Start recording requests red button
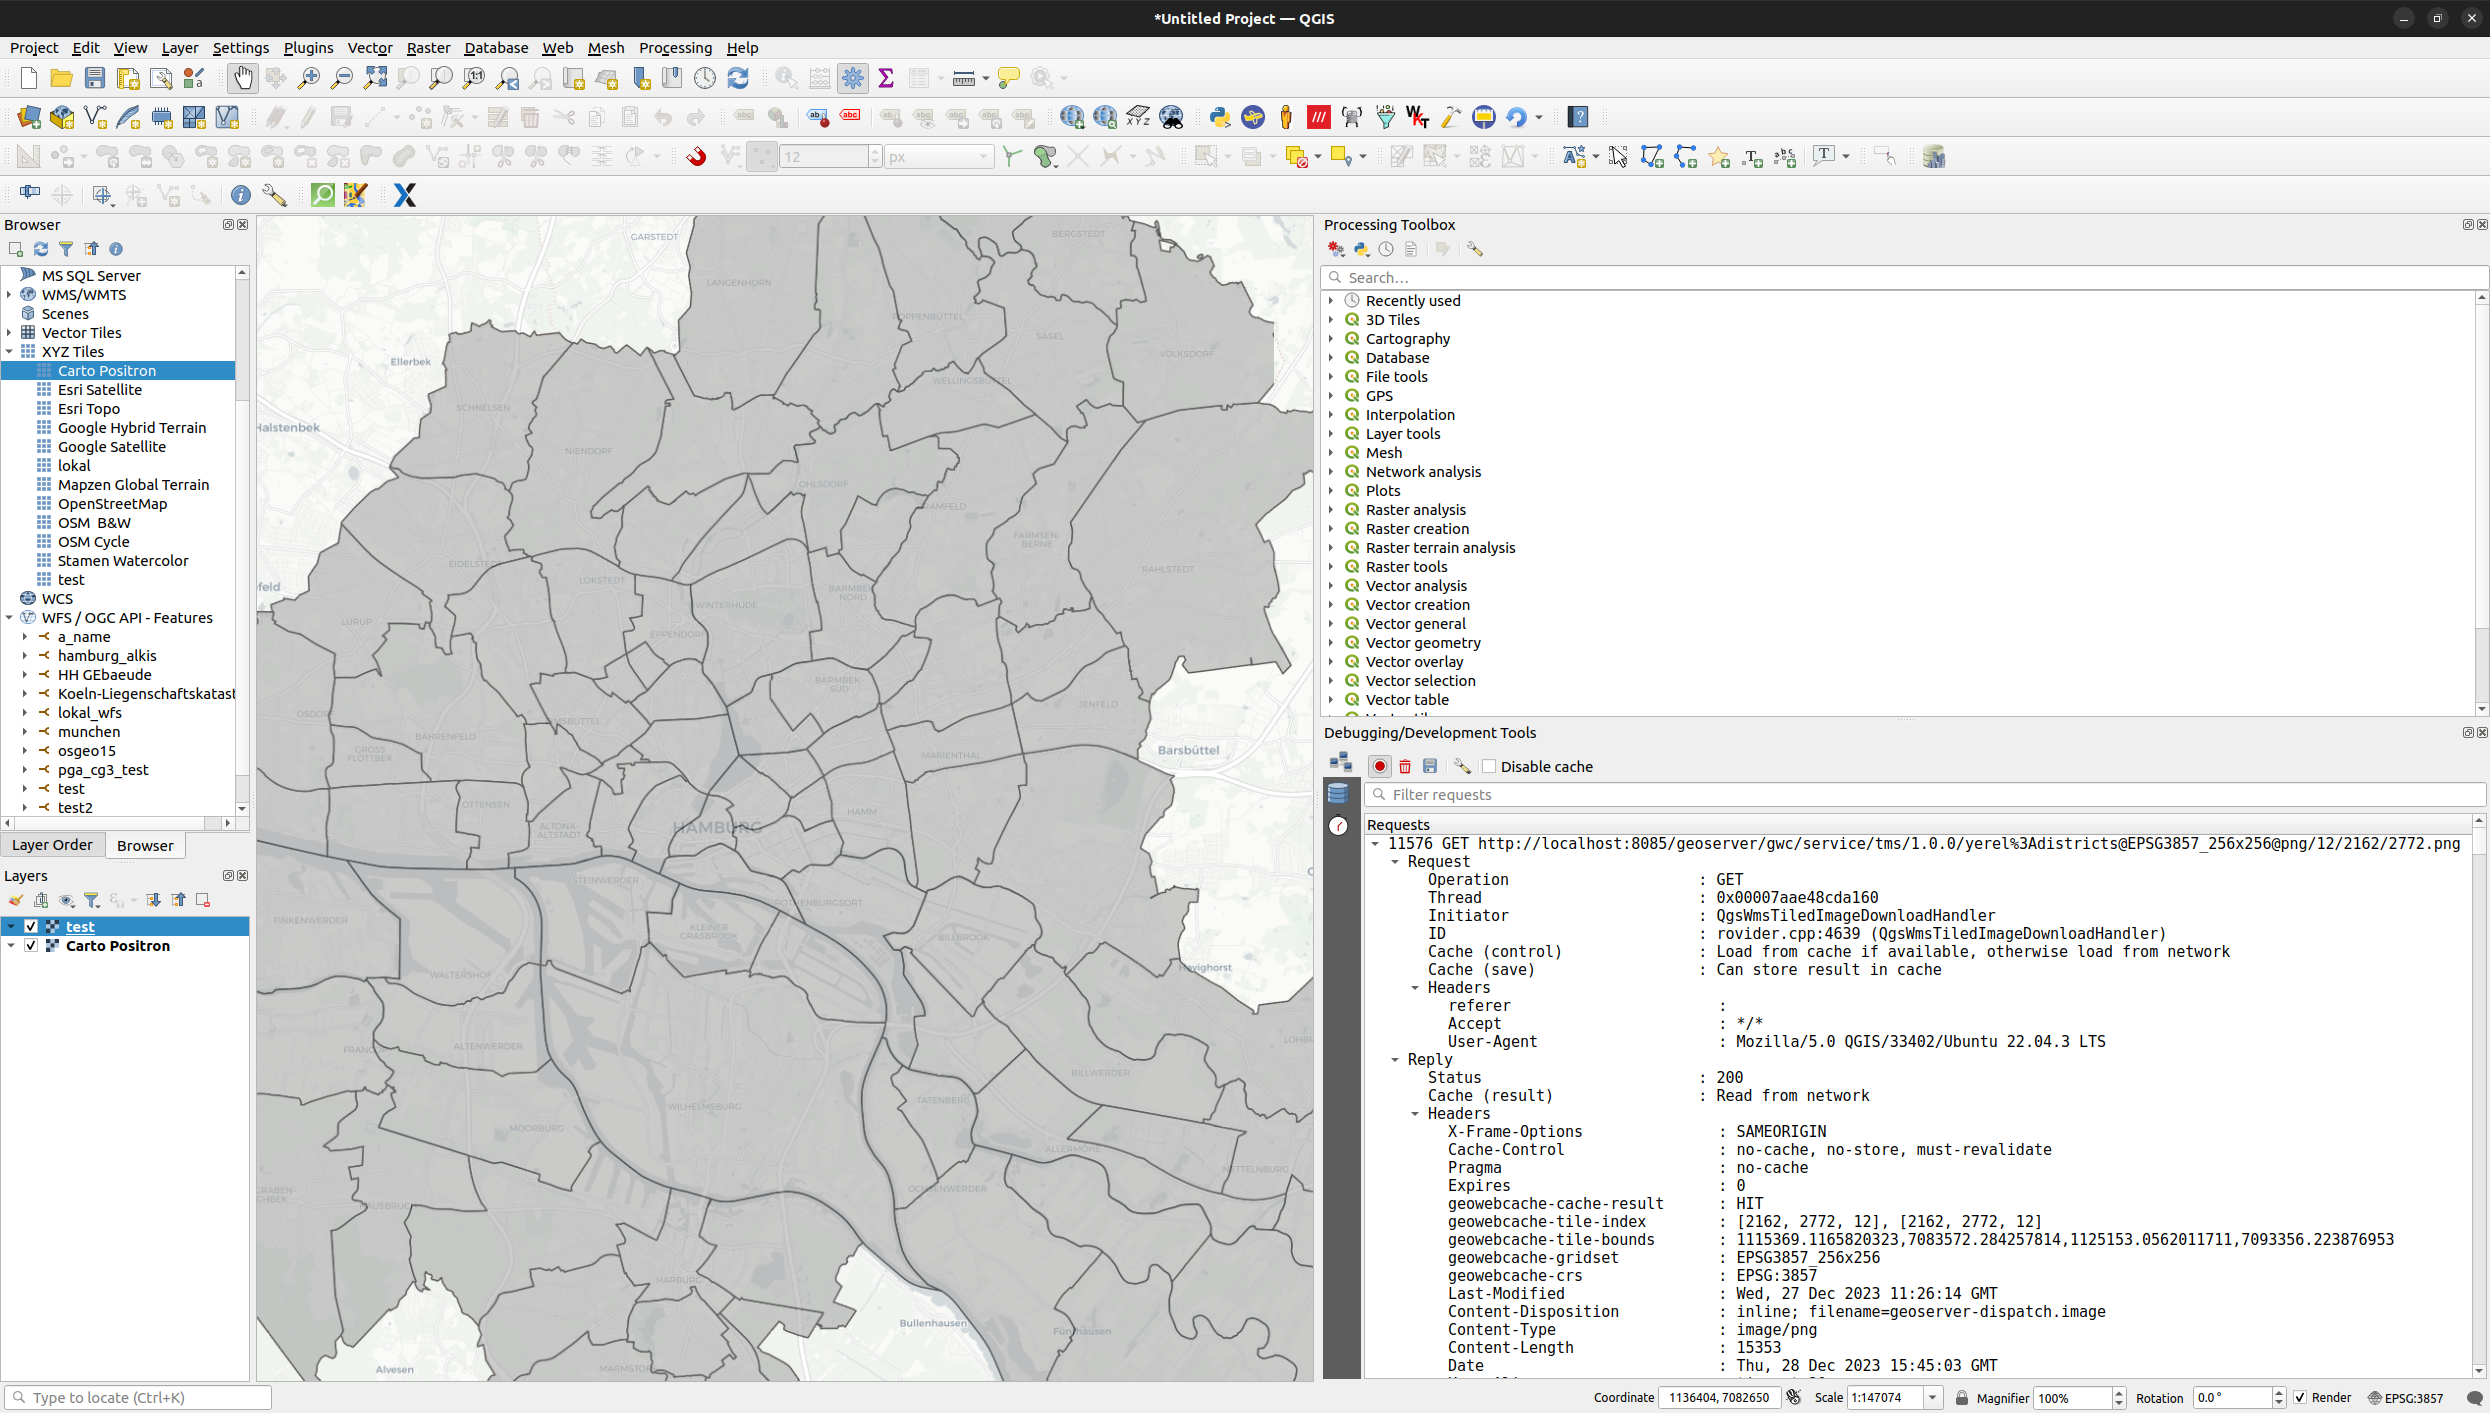 tap(1380, 767)
